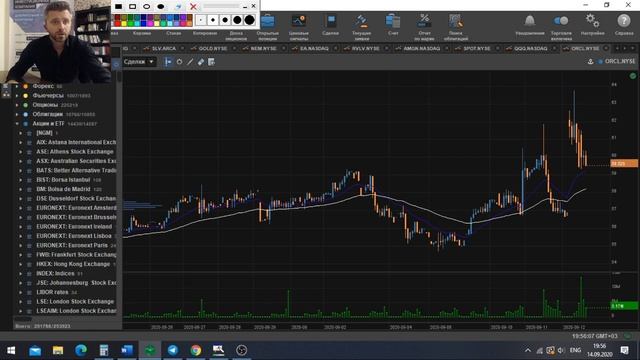The height and width of the screenshot is (360, 640).
Task: Expand BIST: Borsa Istanbul node
Action: [20, 180]
